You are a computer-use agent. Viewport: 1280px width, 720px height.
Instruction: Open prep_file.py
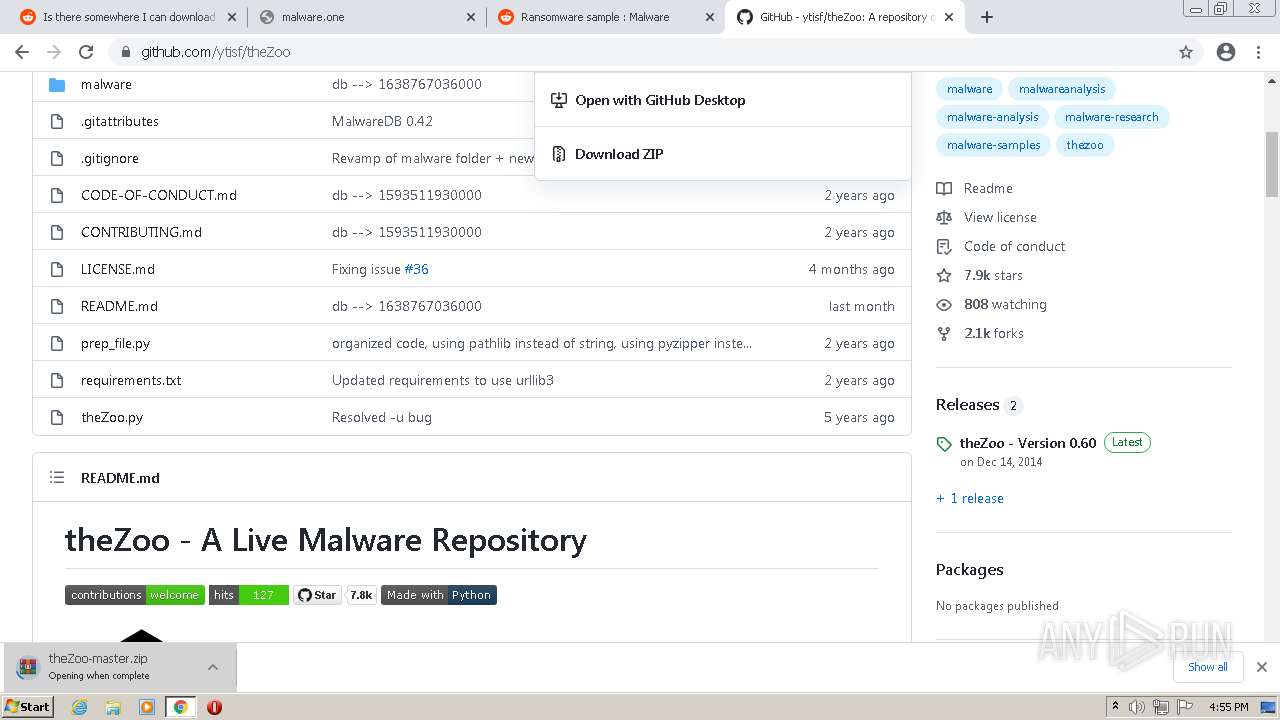point(115,343)
